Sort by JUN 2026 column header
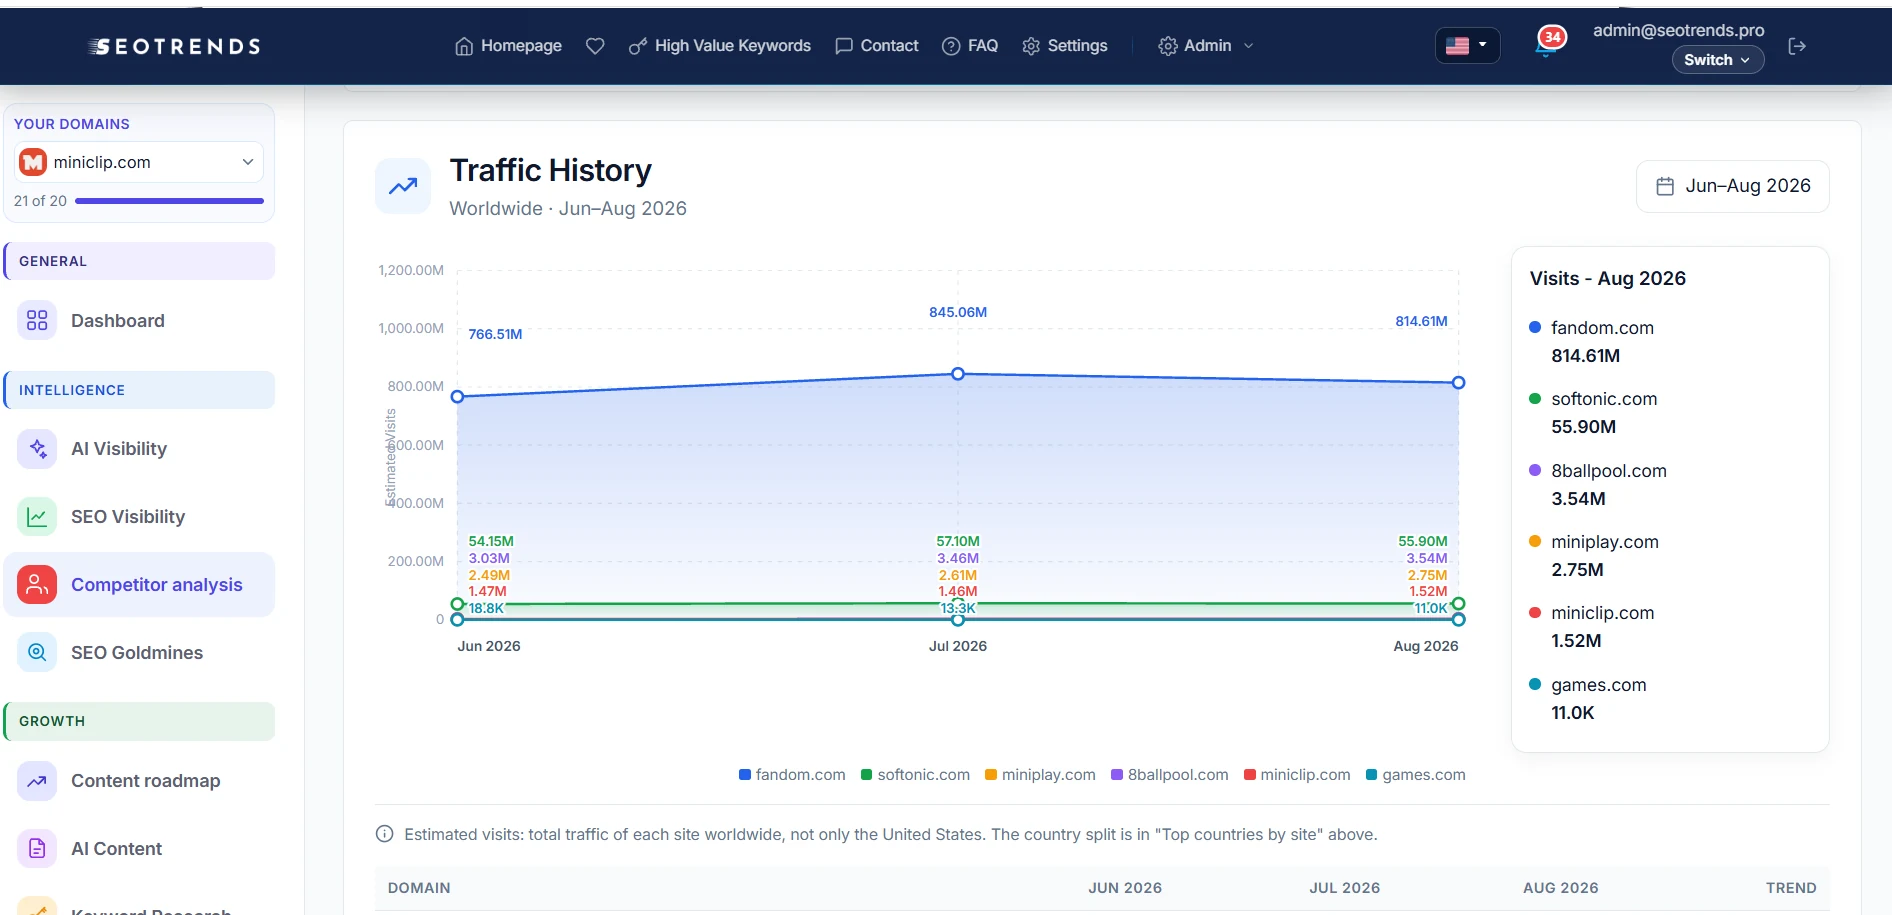The image size is (1892, 915). 1125,888
